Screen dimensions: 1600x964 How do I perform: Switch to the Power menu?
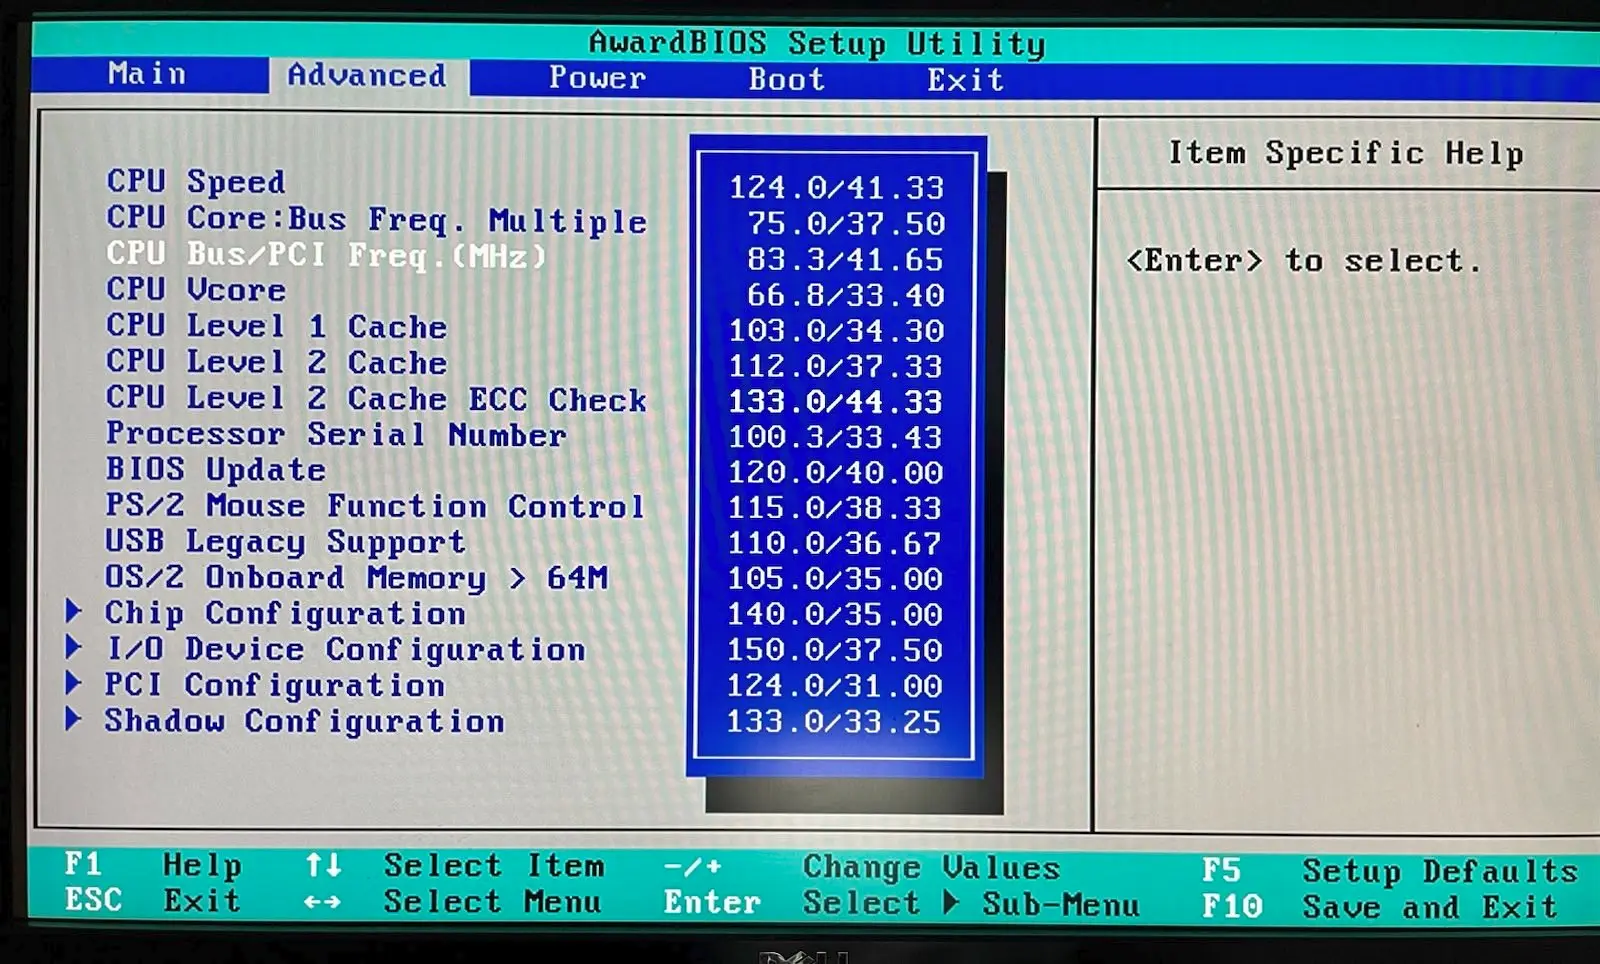click(597, 78)
